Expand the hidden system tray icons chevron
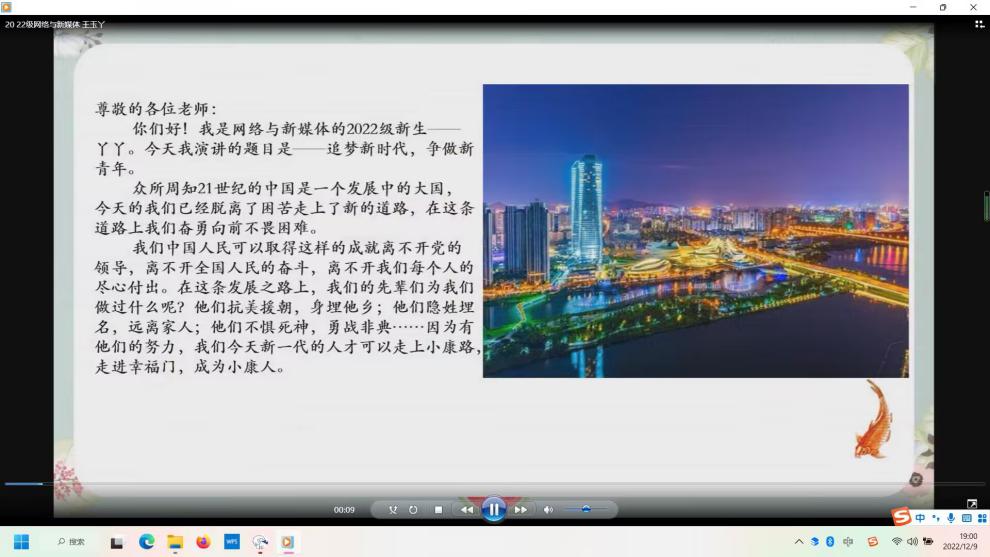This screenshot has width=990, height=557. (799, 542)
